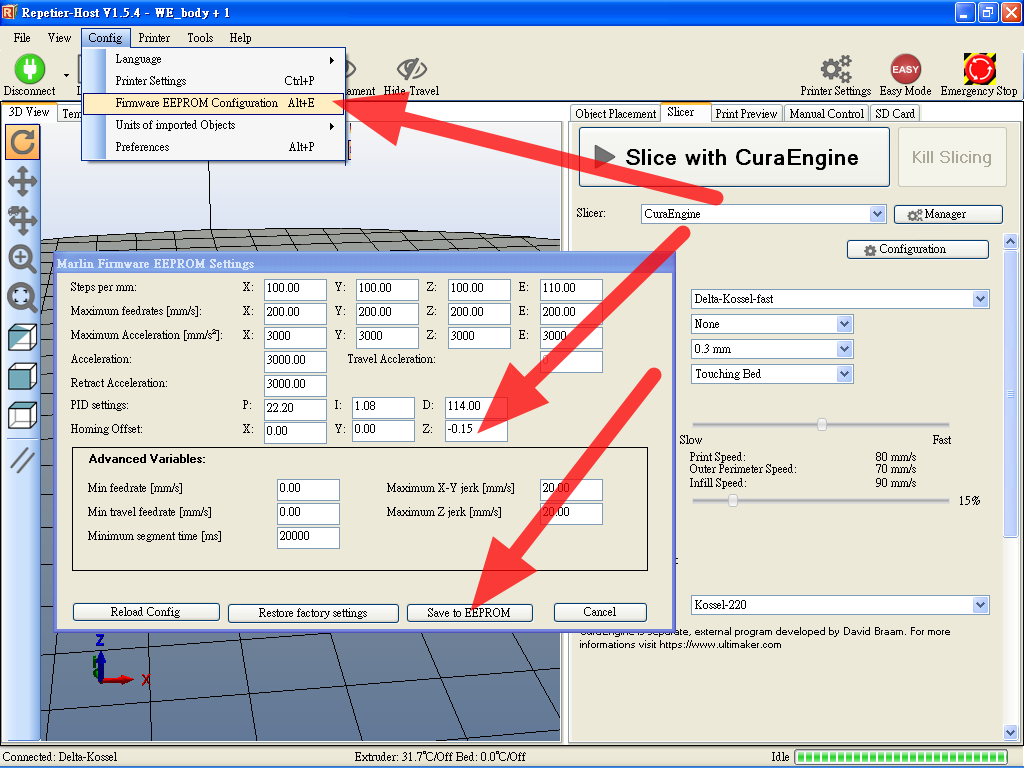Select the move viewpoint arrows tool

tap(22, 181)
